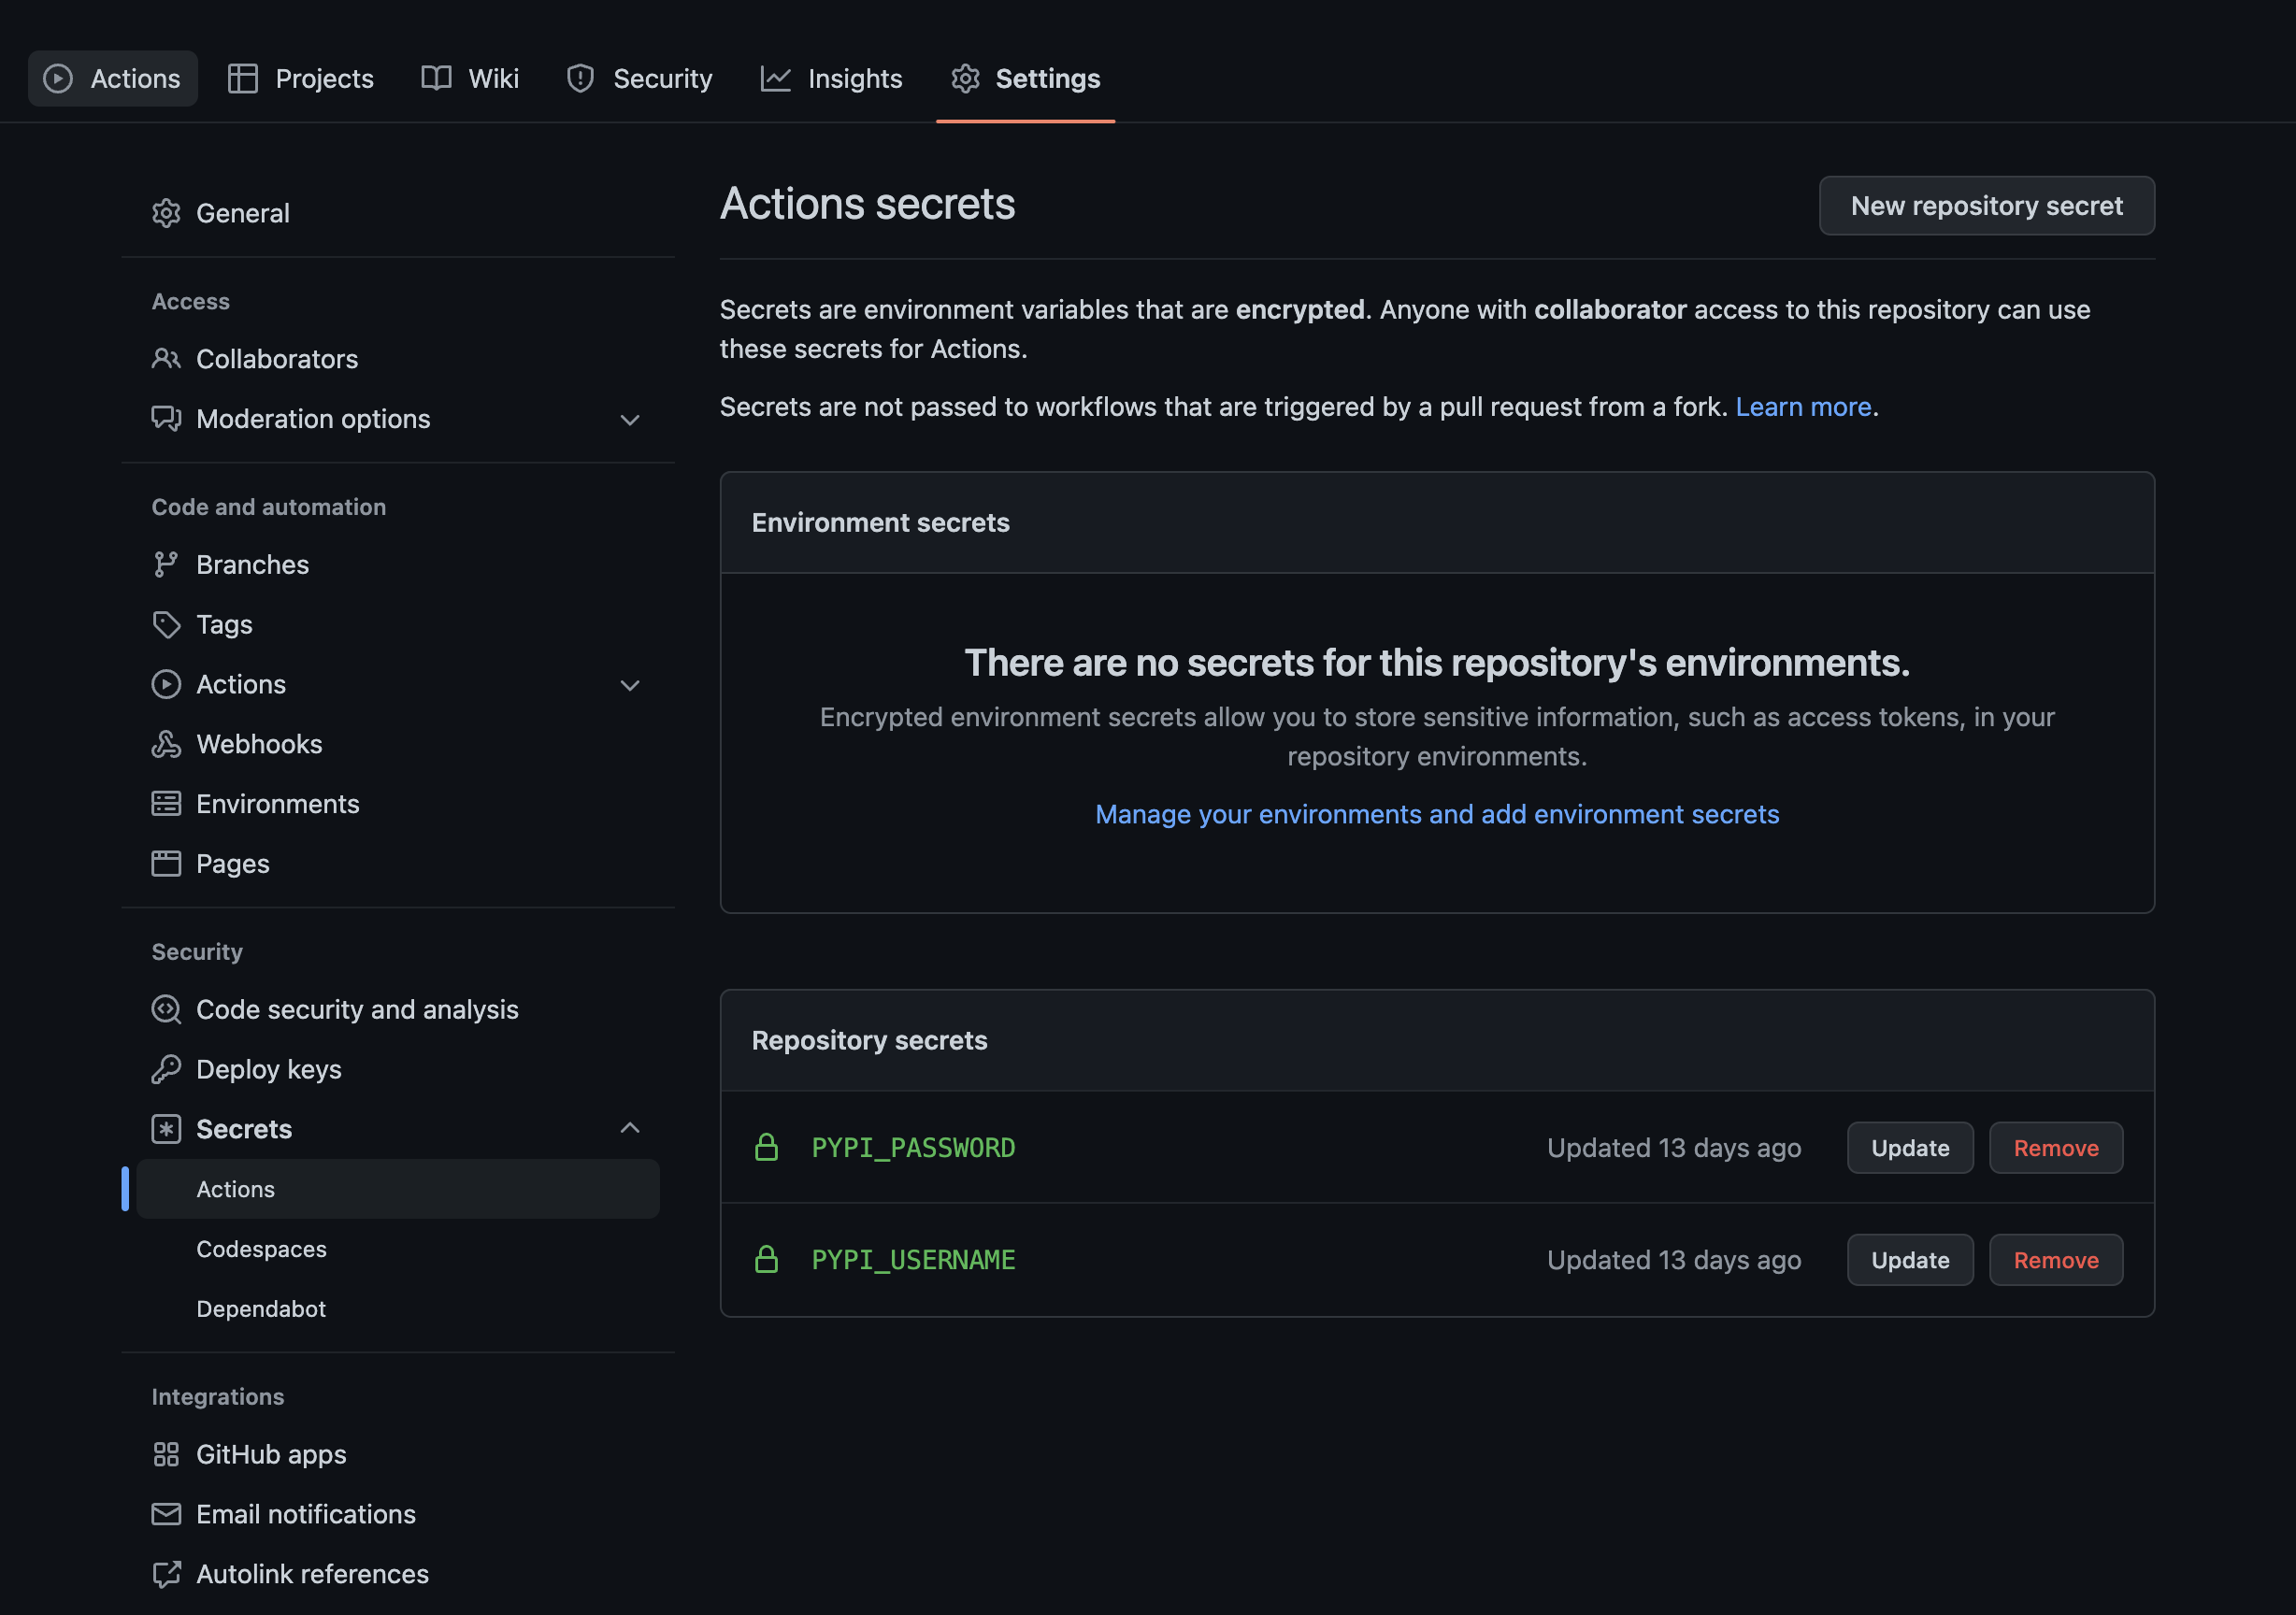This screenshot has height=1615, width=2296.
Task: Follow Manage your environments link
Action: [1437, 814]
